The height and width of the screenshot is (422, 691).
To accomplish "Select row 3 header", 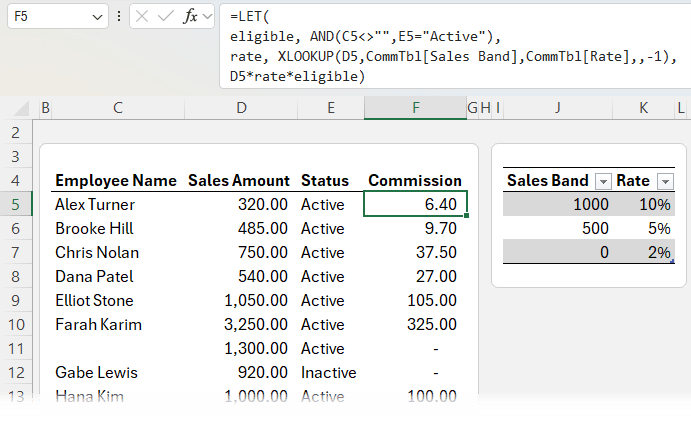I will [x=16, y=156].
